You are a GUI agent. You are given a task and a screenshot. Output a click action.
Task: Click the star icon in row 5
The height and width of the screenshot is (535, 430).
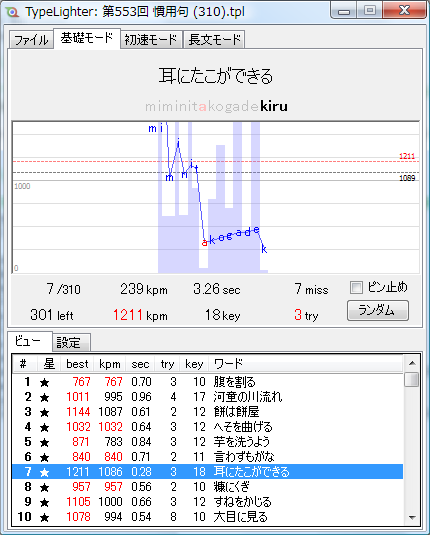click(x=44, y=443)
